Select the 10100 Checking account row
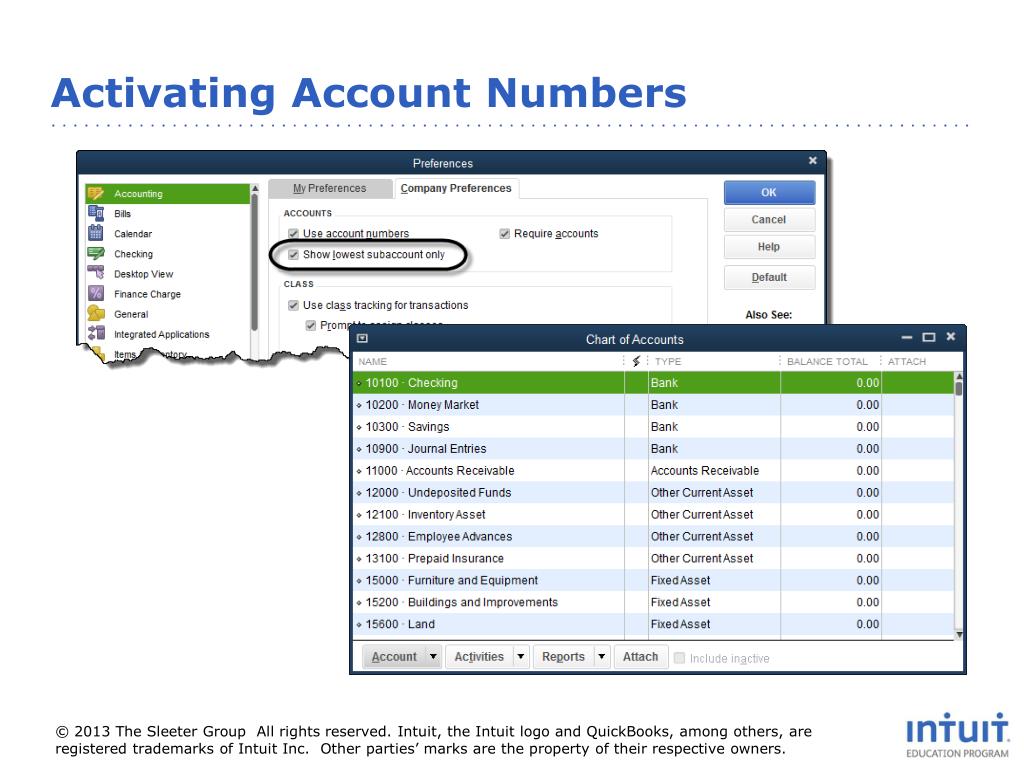1024x768 pixels. tap(653, 383)
